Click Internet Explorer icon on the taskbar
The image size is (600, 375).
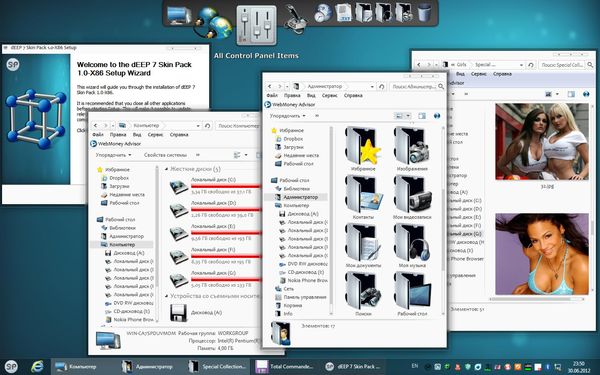[x=37, y=367]
